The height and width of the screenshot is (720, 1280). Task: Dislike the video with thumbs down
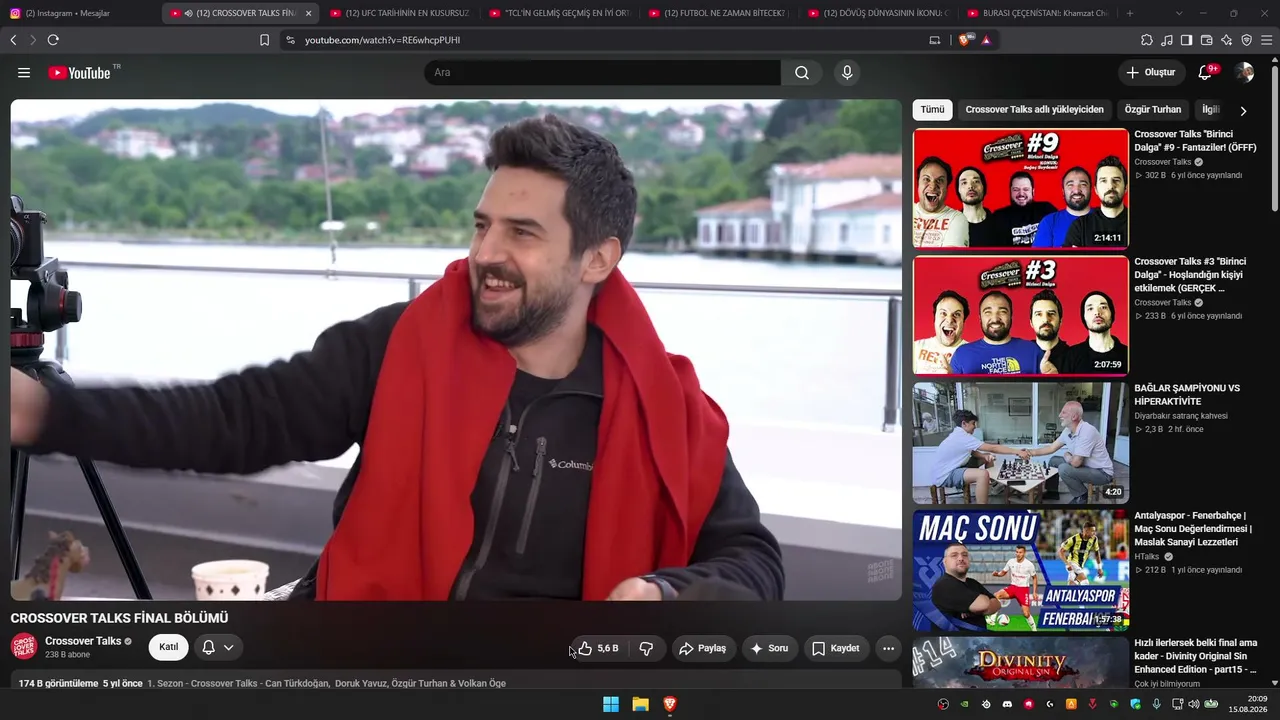[x=646, y=648]
